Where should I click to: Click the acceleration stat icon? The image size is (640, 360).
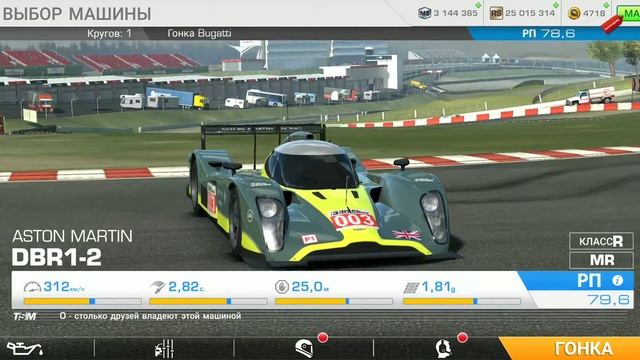click(158, 287)
